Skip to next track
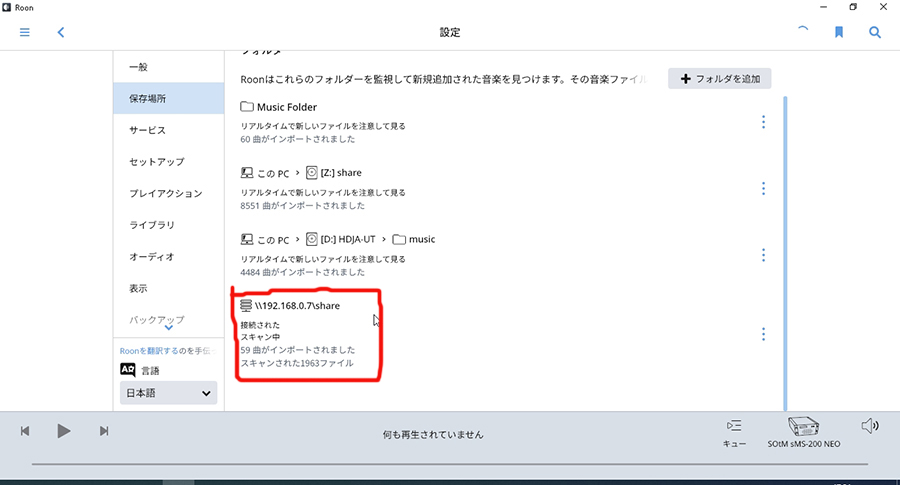Image resolution: width=900 pixels, height=485 pixels. (104, 431)
